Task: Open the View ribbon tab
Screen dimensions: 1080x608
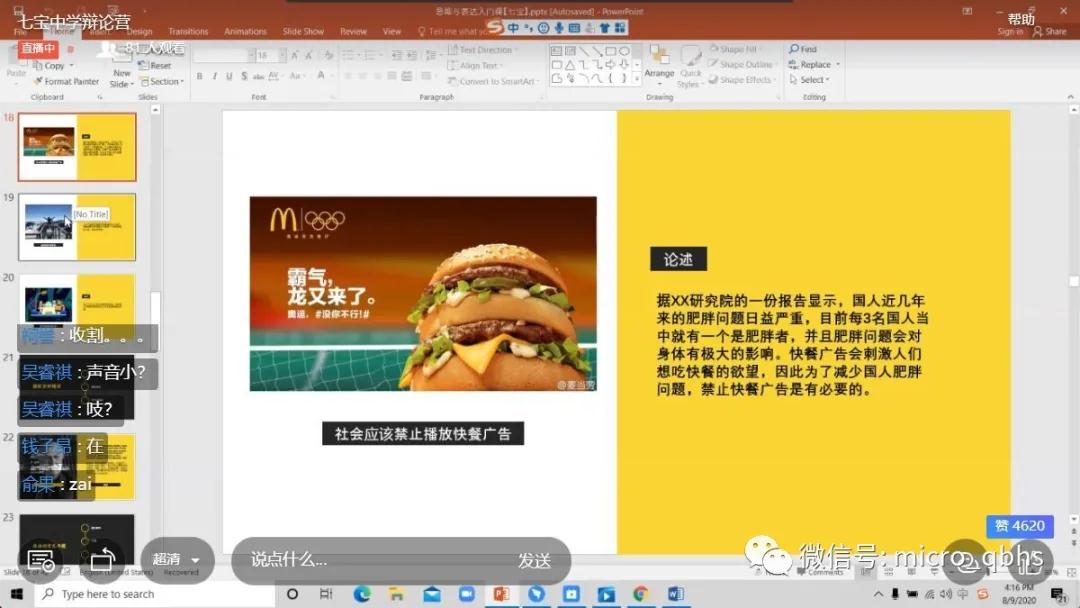Action: (x=392, y=32)
